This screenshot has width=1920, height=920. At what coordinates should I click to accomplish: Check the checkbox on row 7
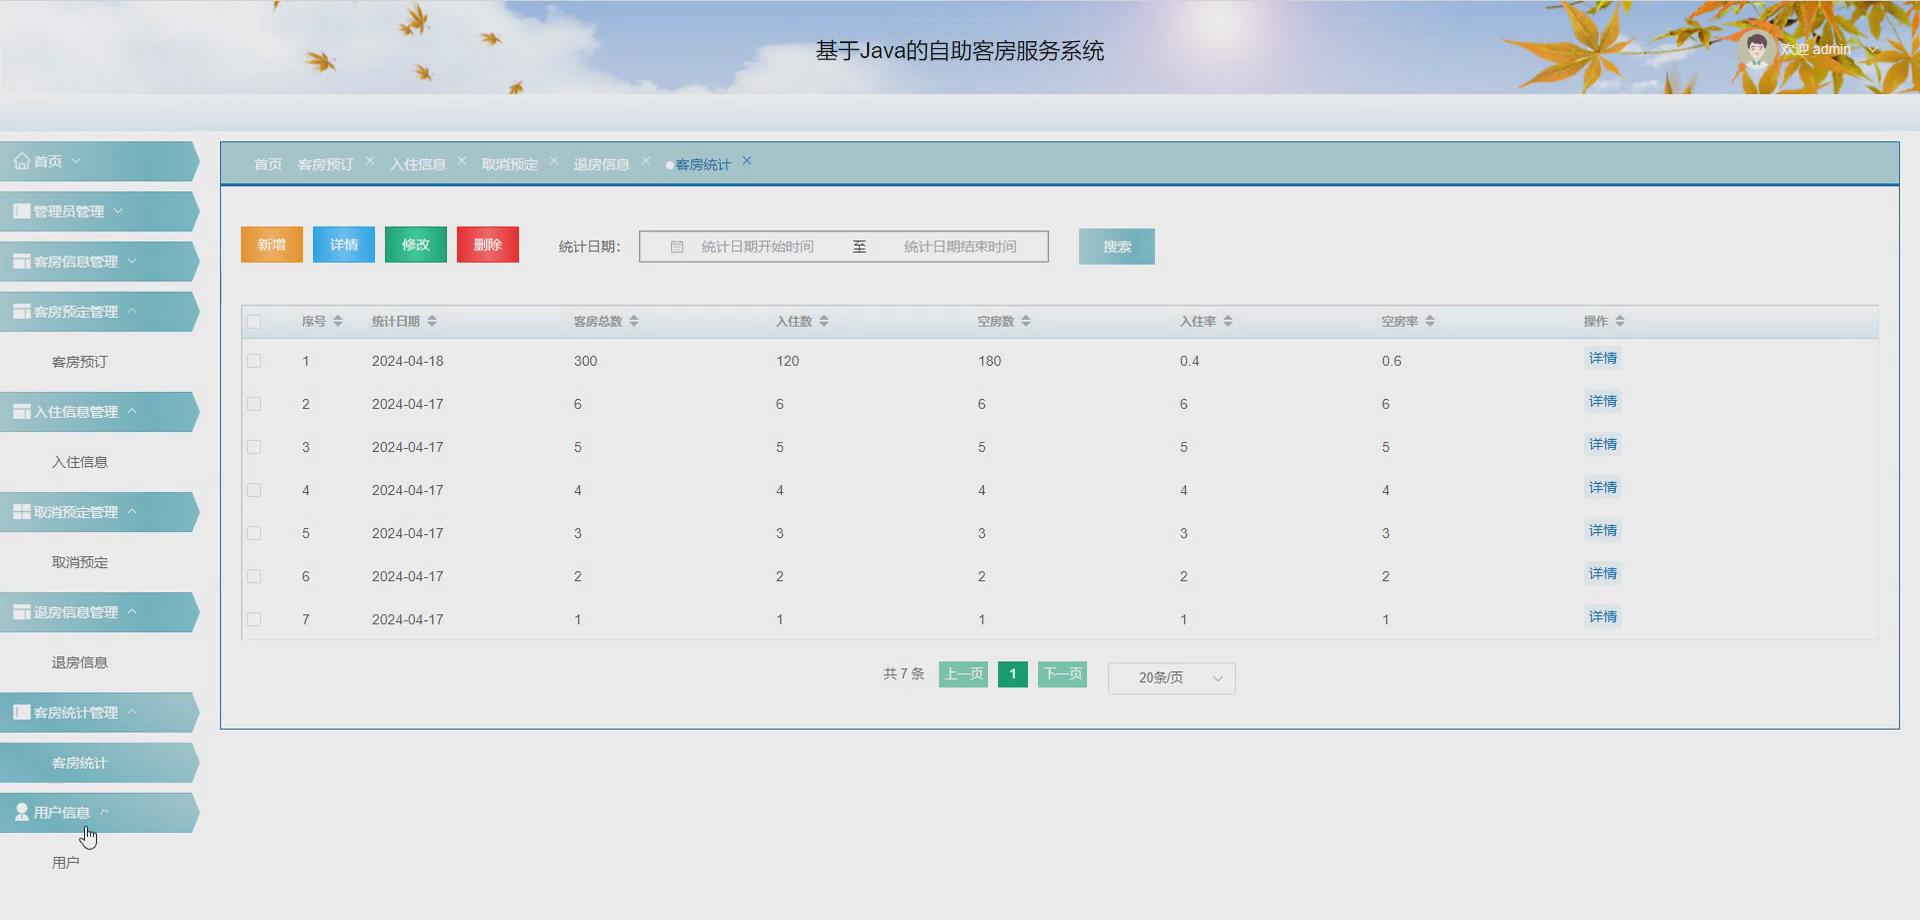(x=255, y=619)
